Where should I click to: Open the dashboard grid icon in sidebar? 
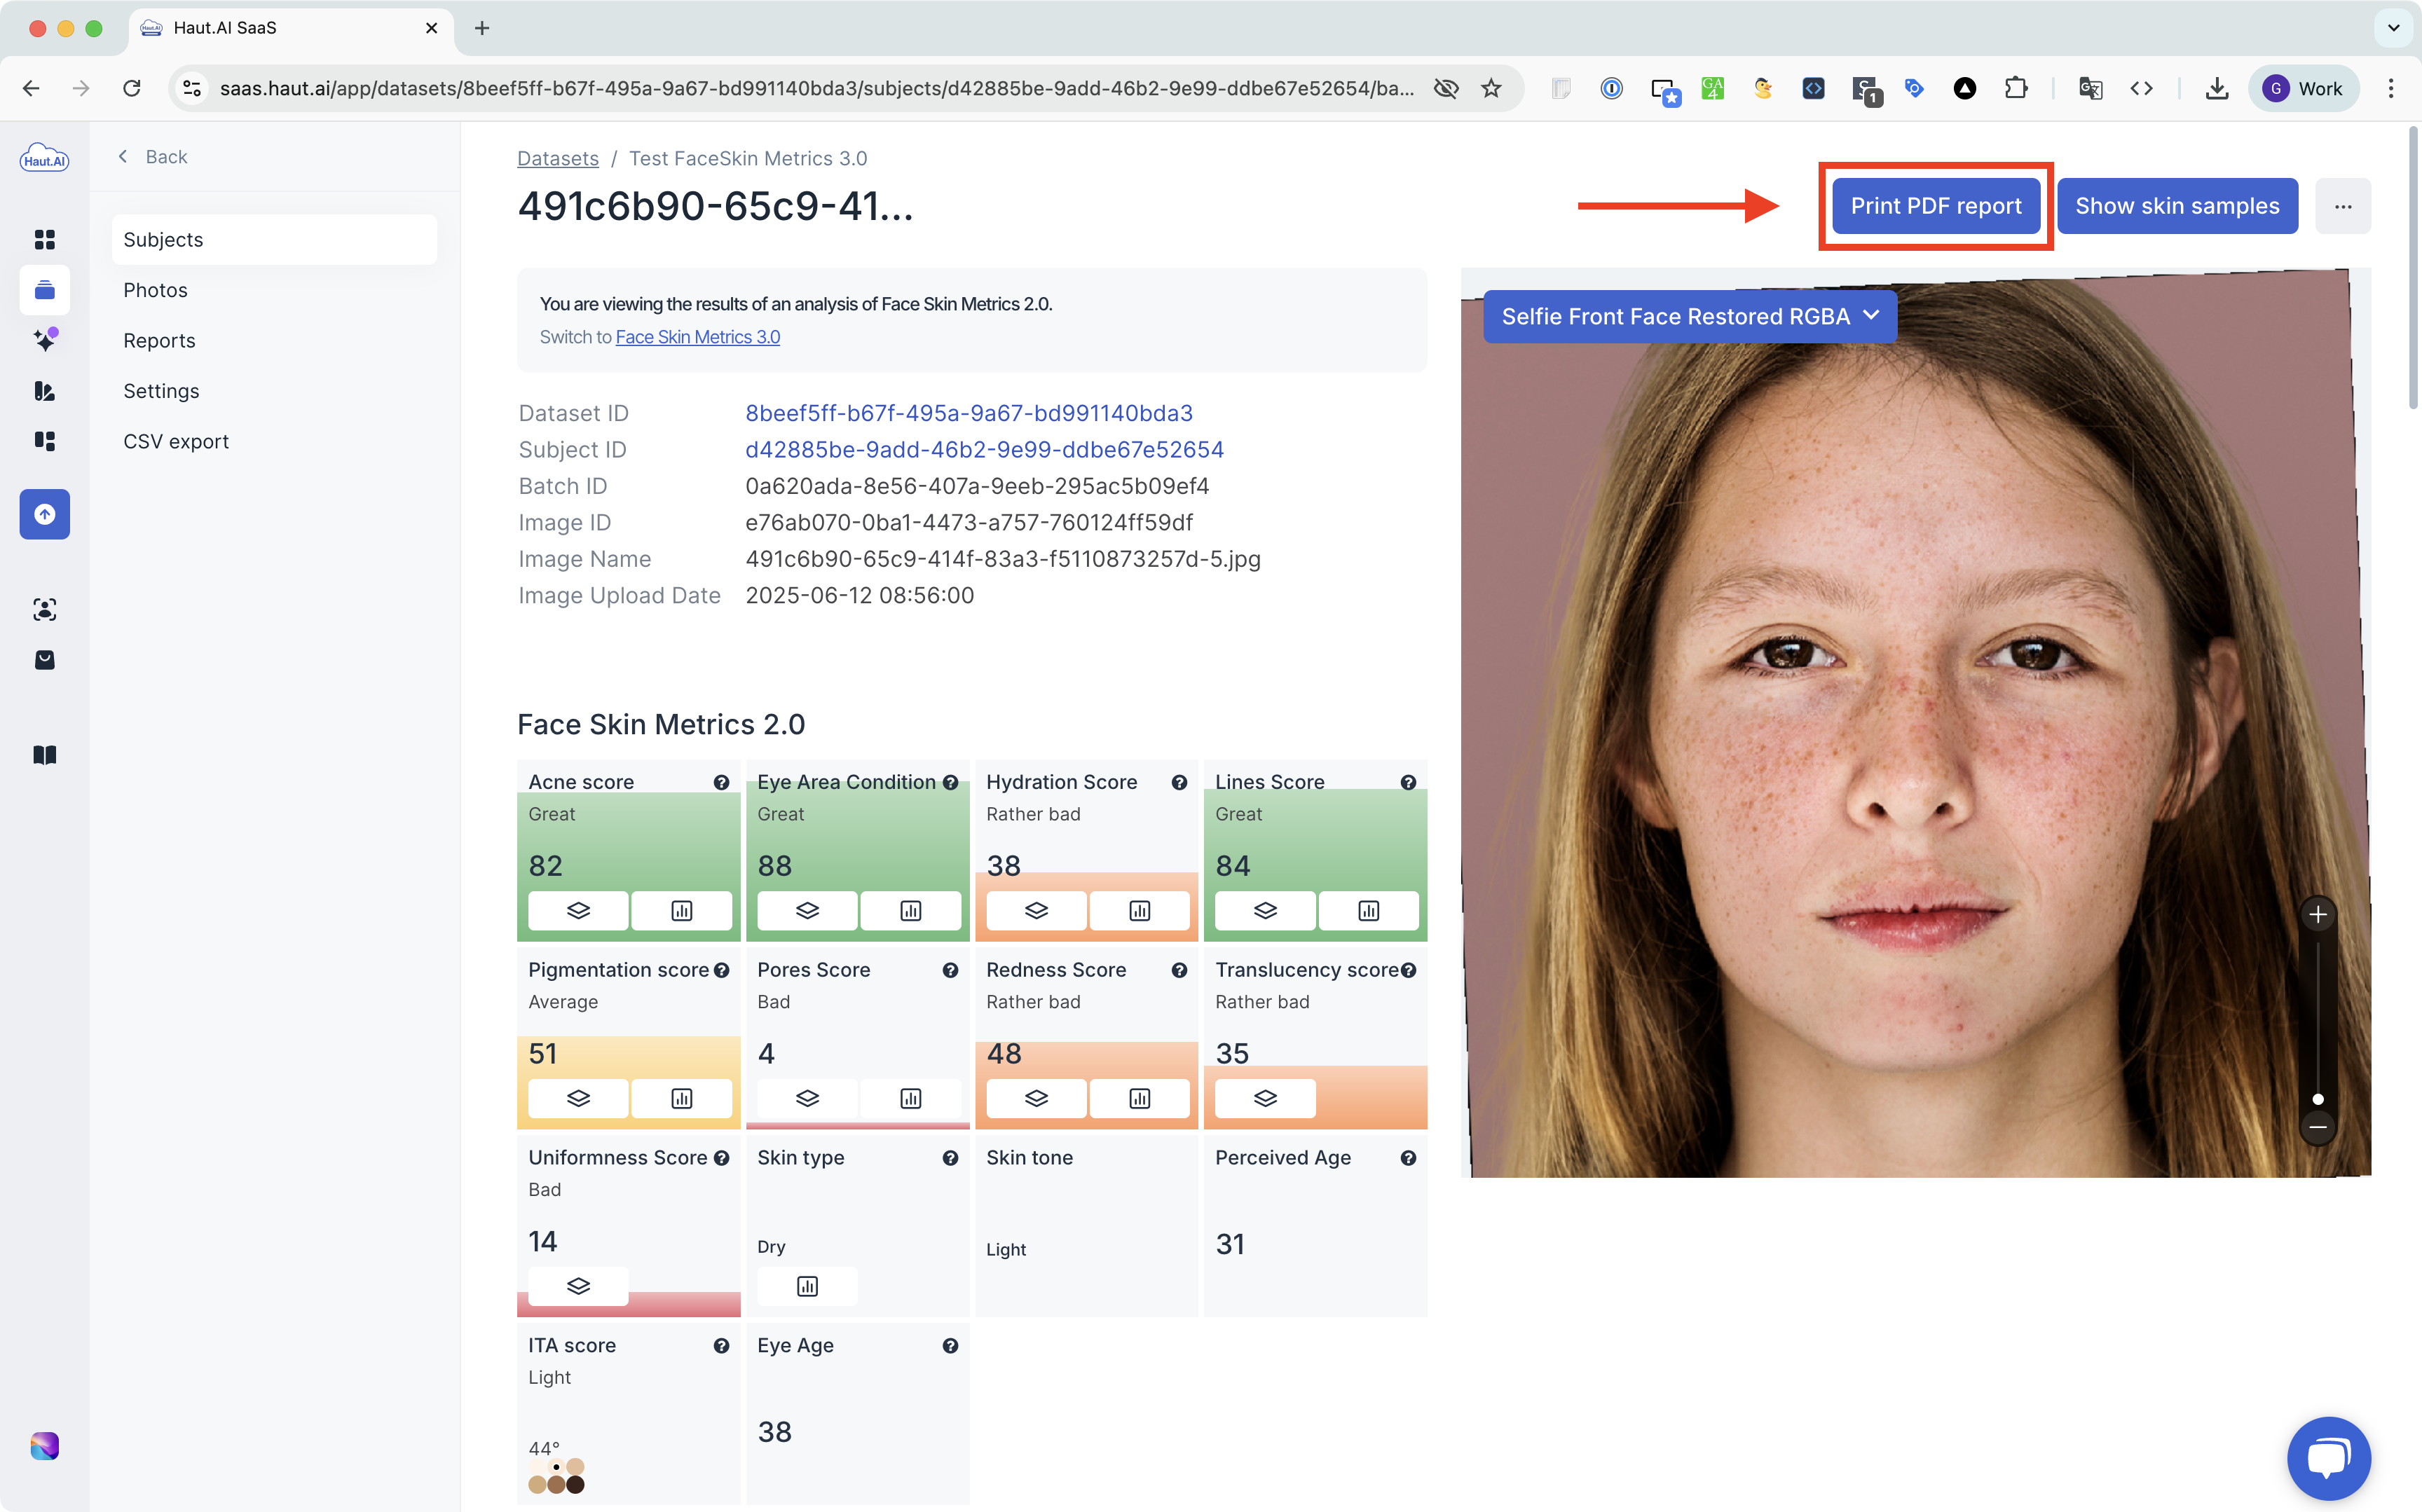(45, 239)
